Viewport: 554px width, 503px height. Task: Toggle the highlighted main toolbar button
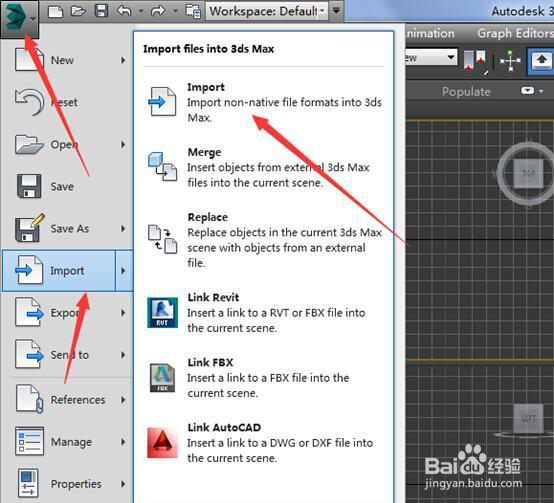[x=541, y=61]
